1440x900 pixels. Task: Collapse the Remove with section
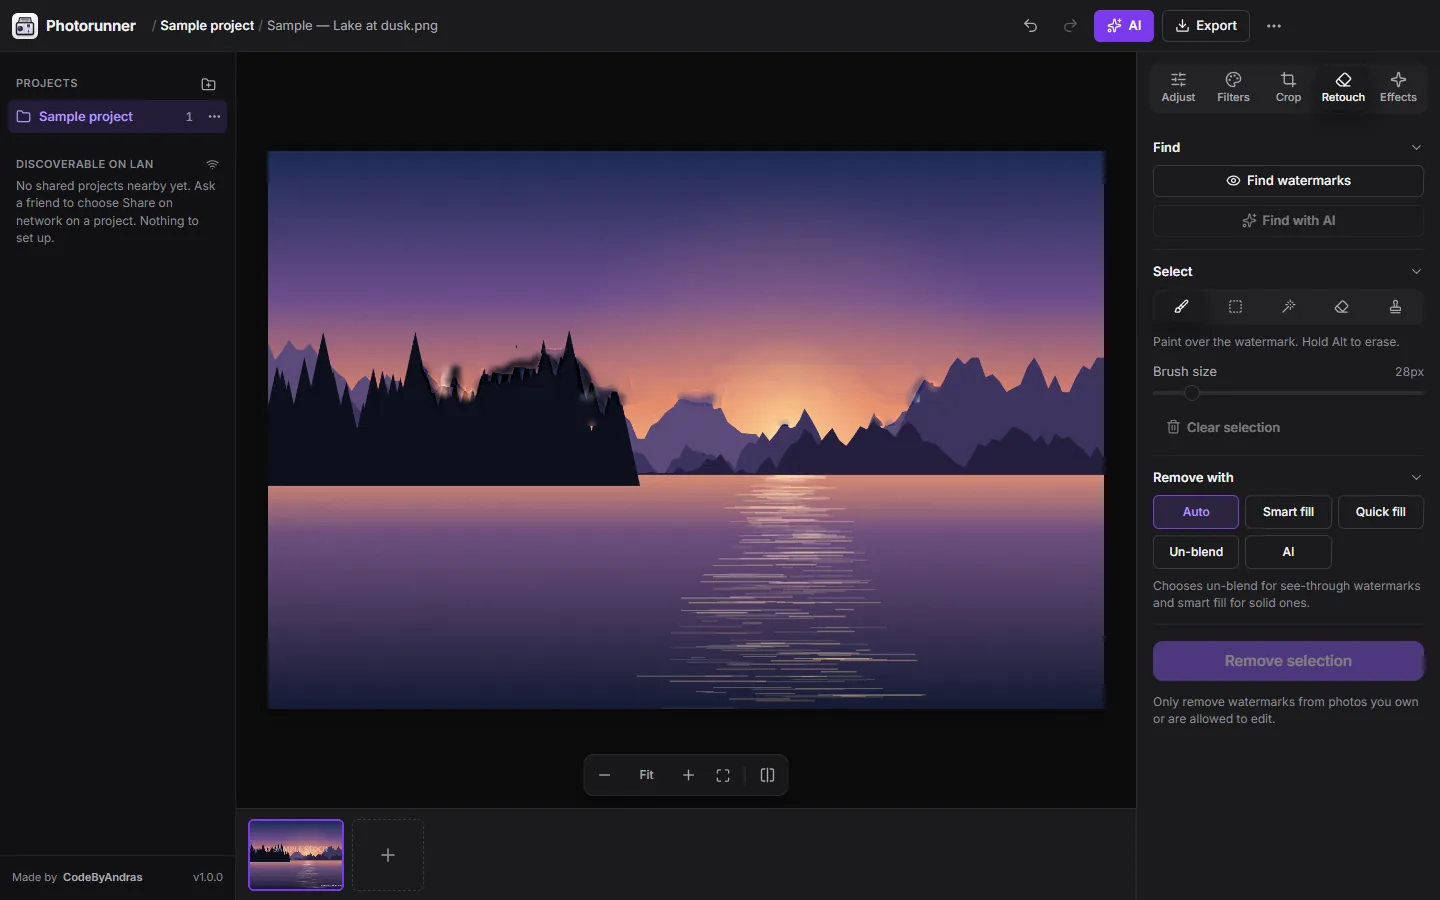click(1416, 477)
